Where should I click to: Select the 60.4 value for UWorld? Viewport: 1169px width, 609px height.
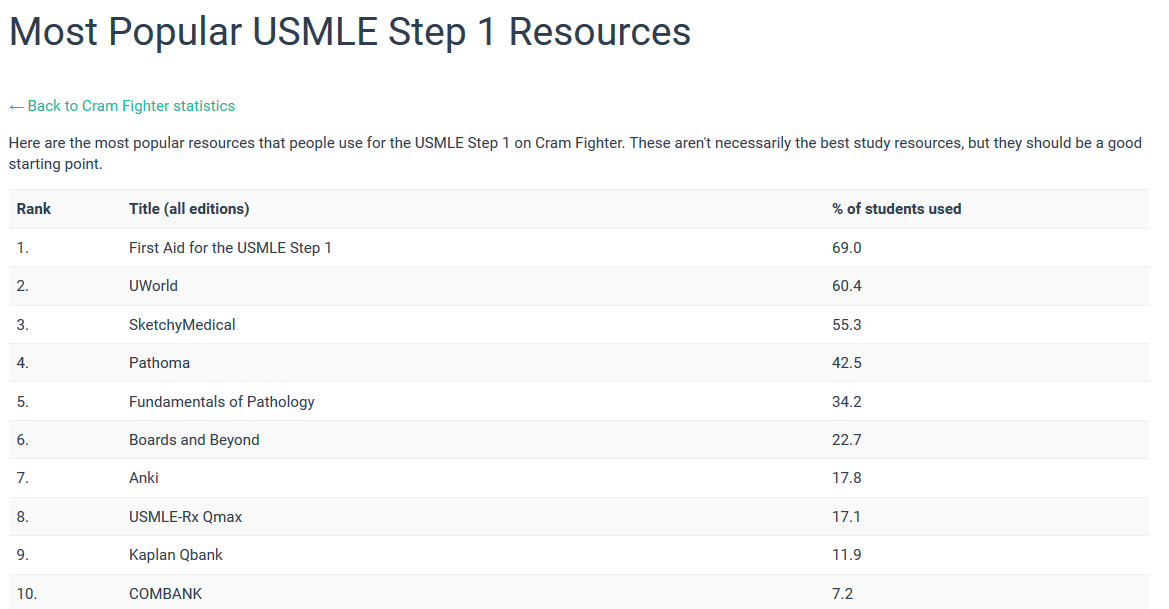point(847,285)
